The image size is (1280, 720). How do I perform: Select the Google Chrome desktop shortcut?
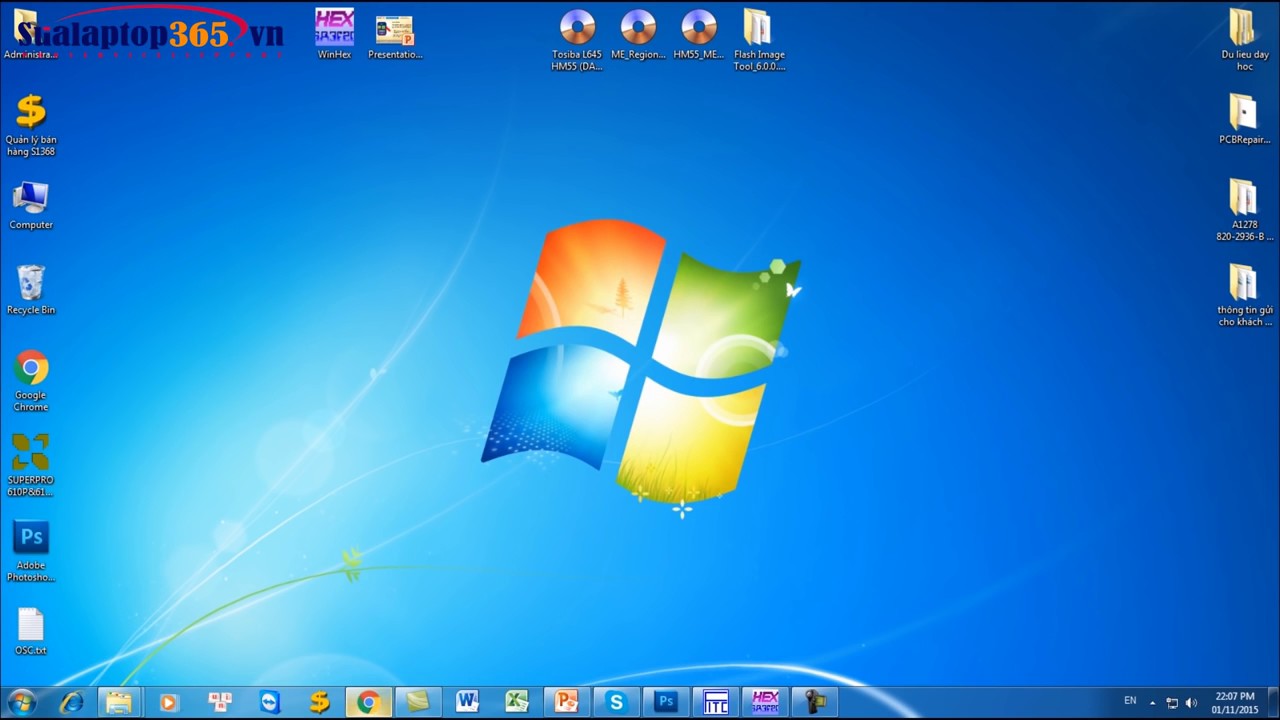[31, 380]
